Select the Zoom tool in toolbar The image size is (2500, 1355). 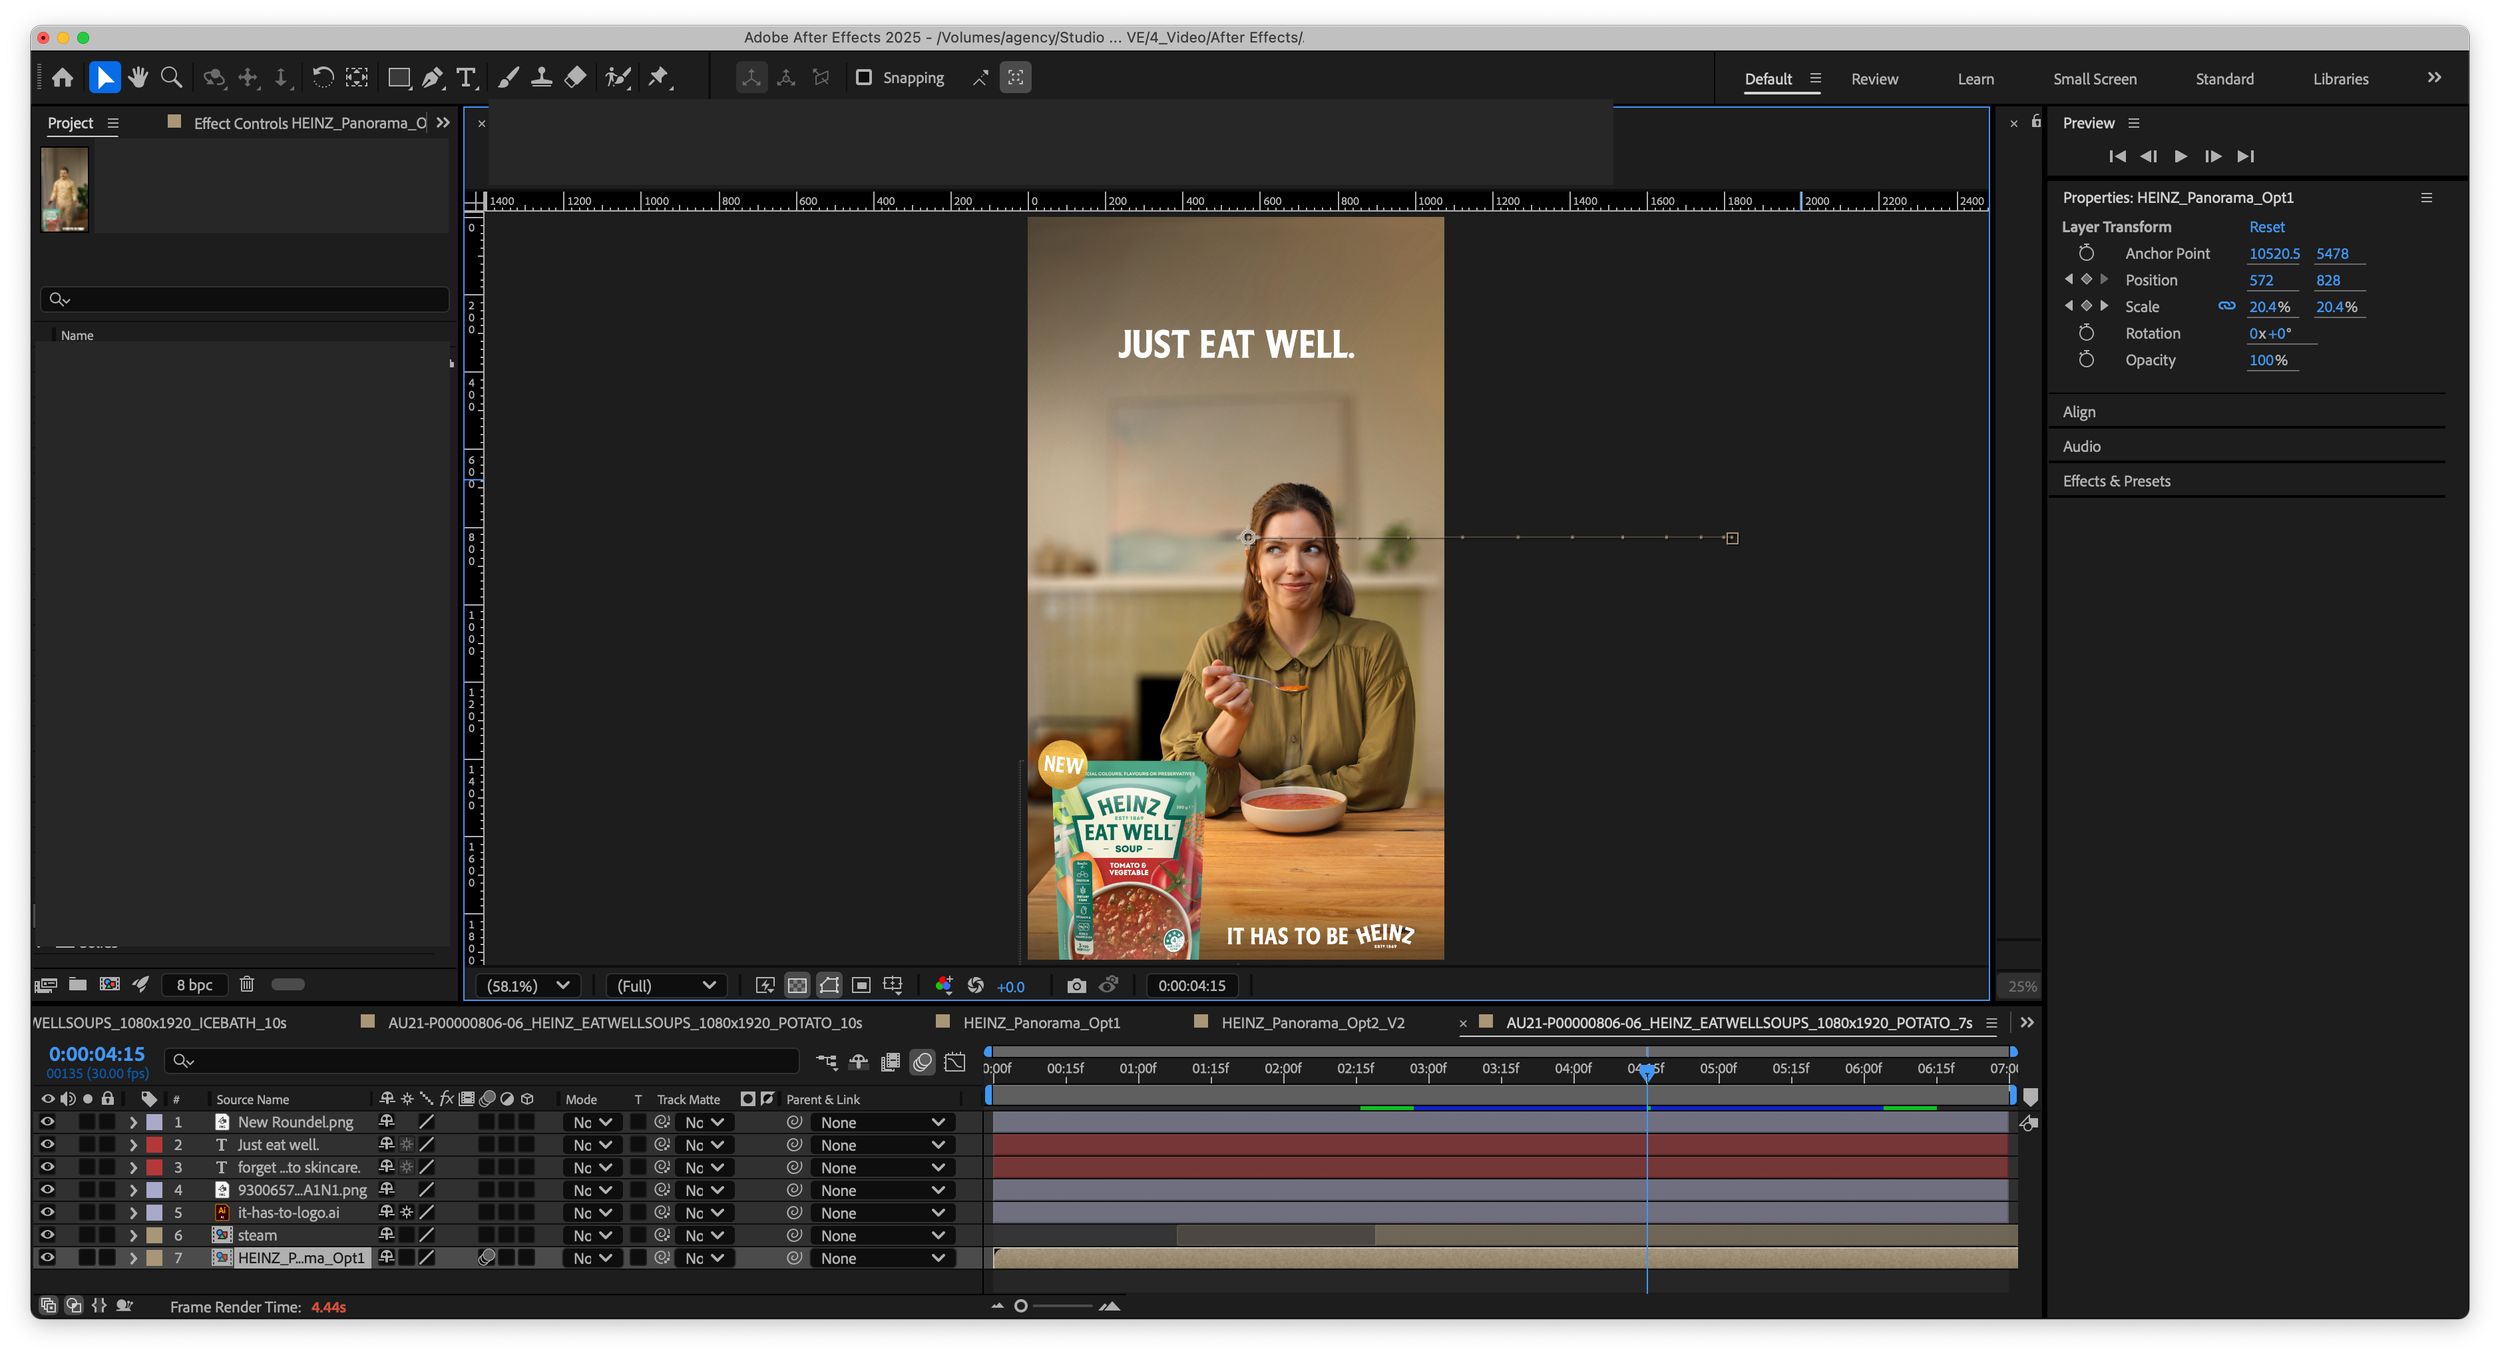click(x=171, y=77)
